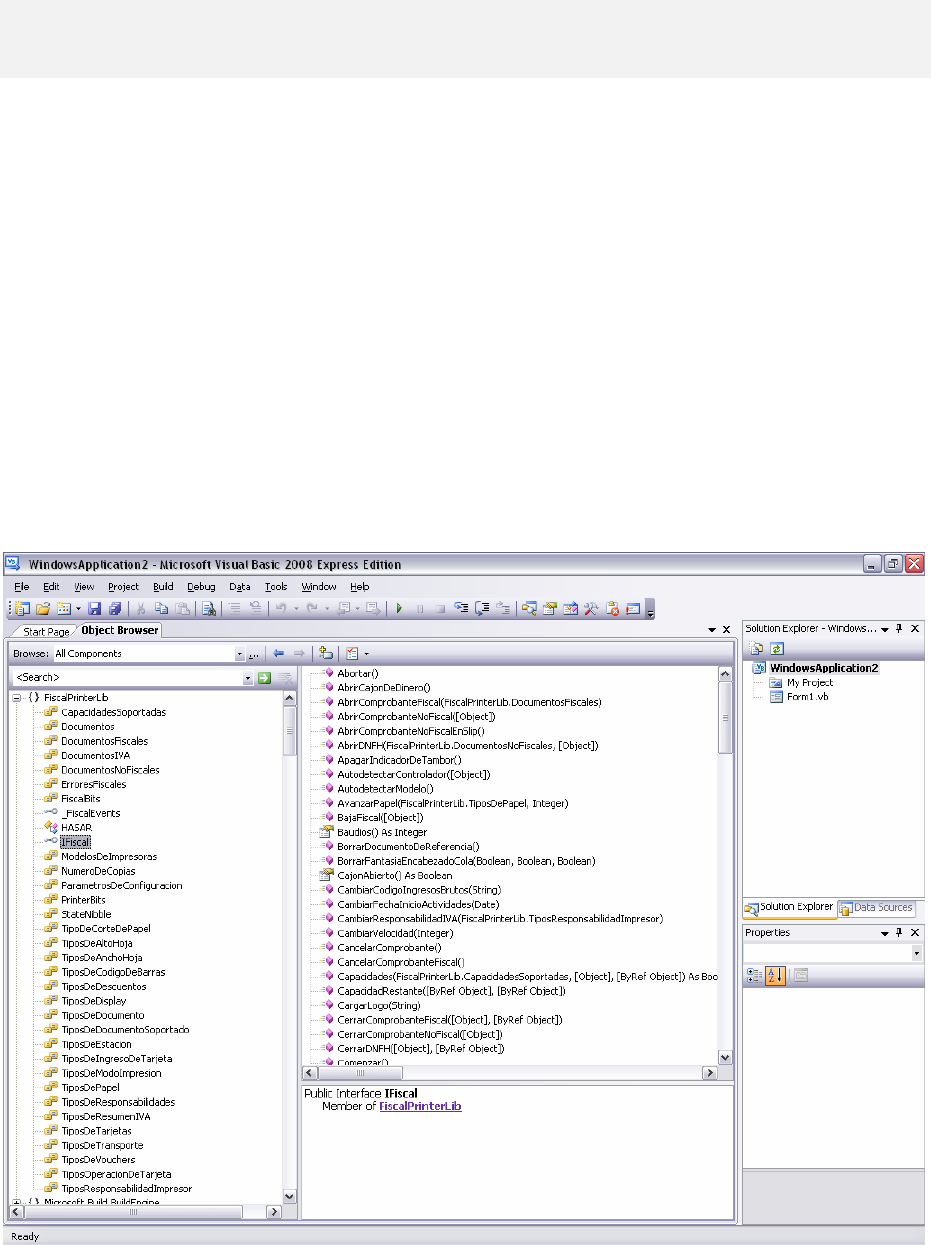
Task: Select Form1.vb in Solution Explorer
Action: click(807, 696)
